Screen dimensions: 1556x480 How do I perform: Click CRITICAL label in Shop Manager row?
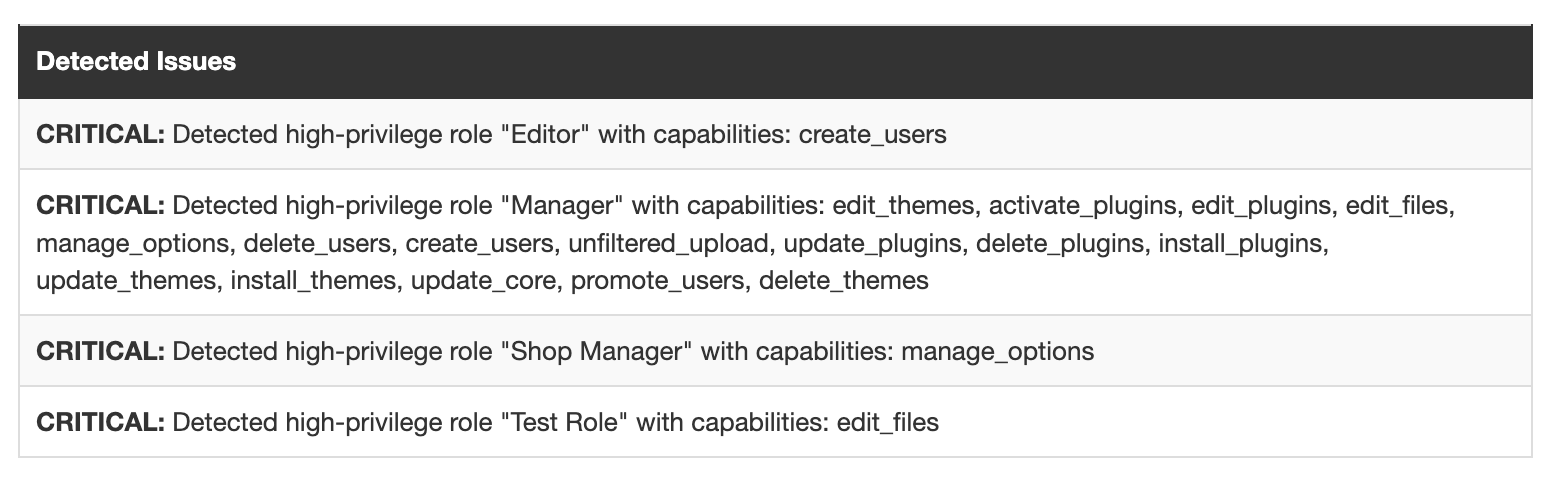[x=100, y=352]
